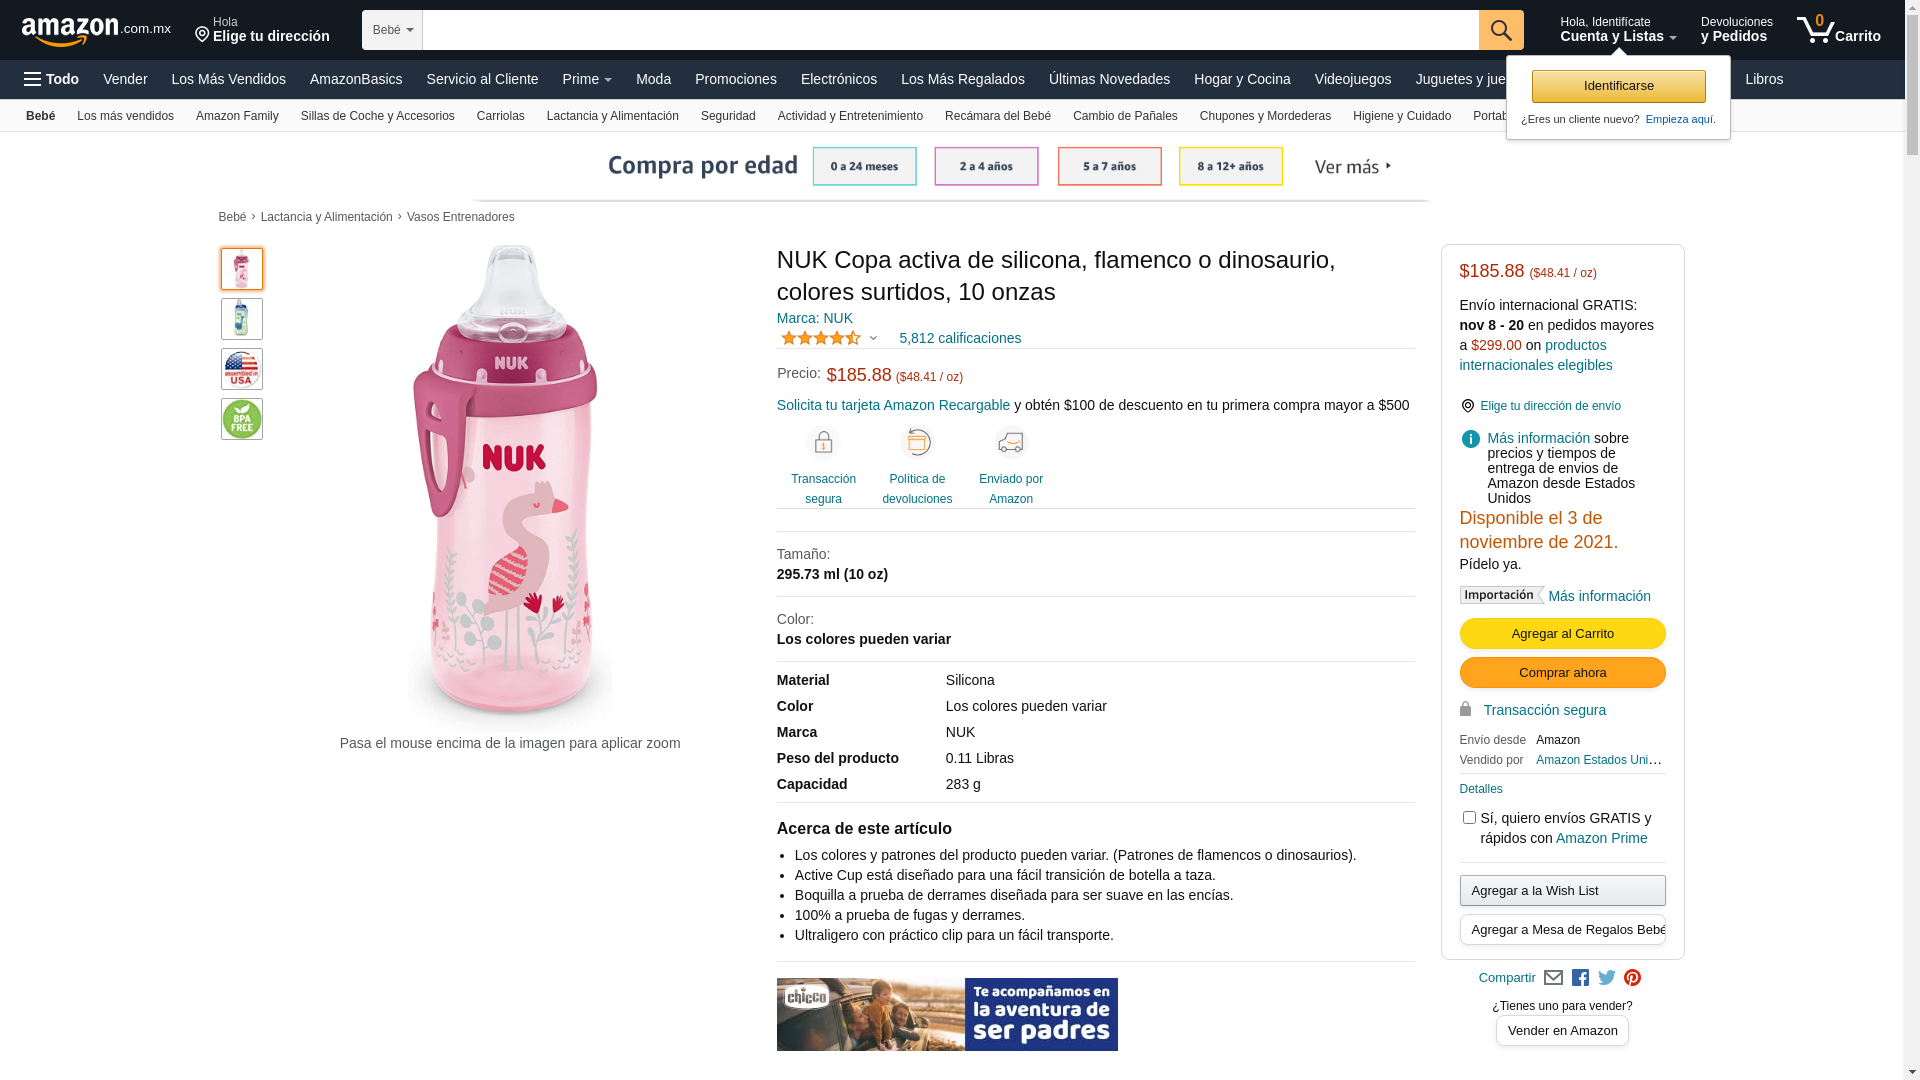Expand the Bebé search category dropdown
Screen dimensions: 1920x1080
[x=392, y=30]
